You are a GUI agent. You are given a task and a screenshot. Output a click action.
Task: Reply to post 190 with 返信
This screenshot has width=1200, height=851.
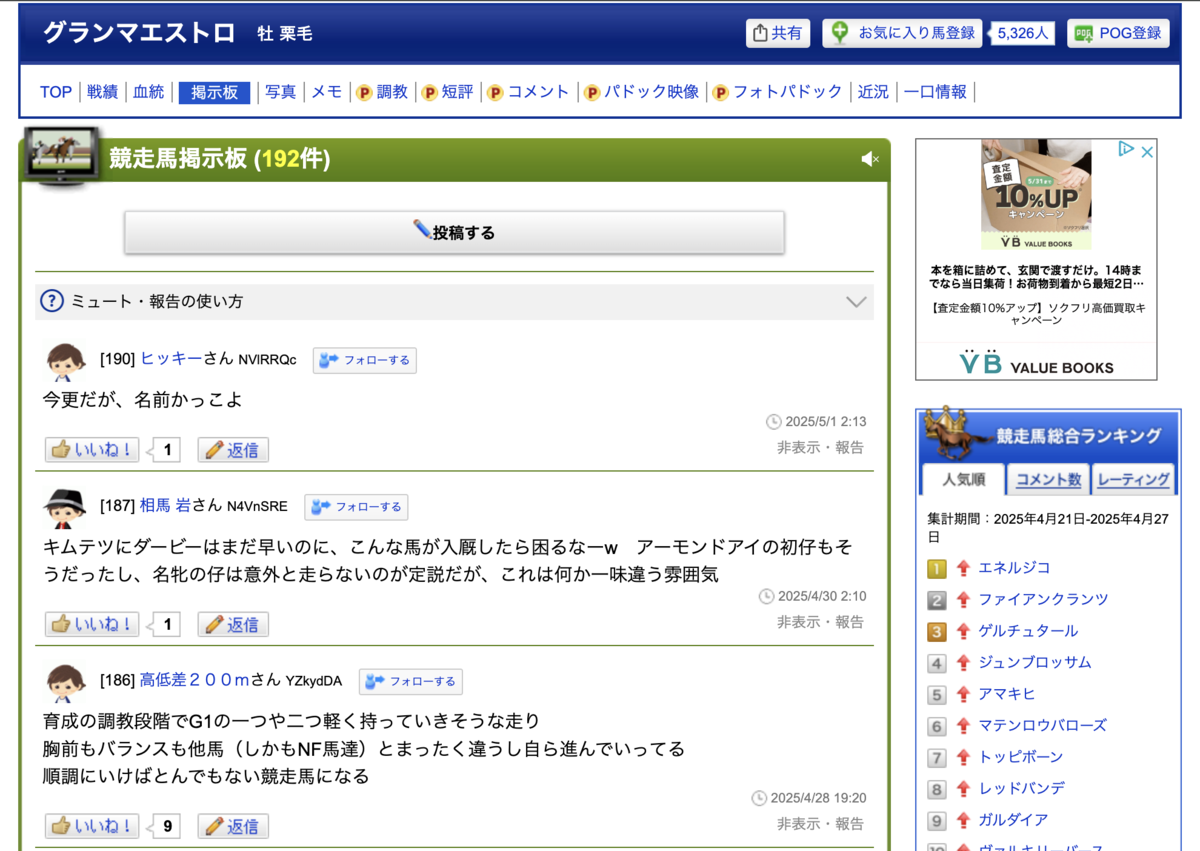coord(233,450)
